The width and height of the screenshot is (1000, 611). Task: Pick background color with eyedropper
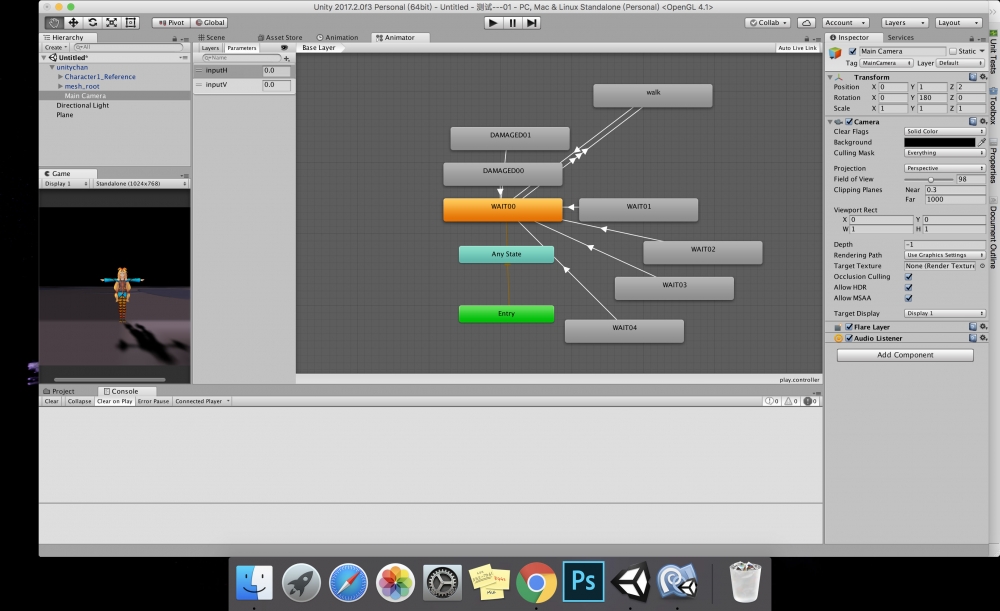[982, 142]
